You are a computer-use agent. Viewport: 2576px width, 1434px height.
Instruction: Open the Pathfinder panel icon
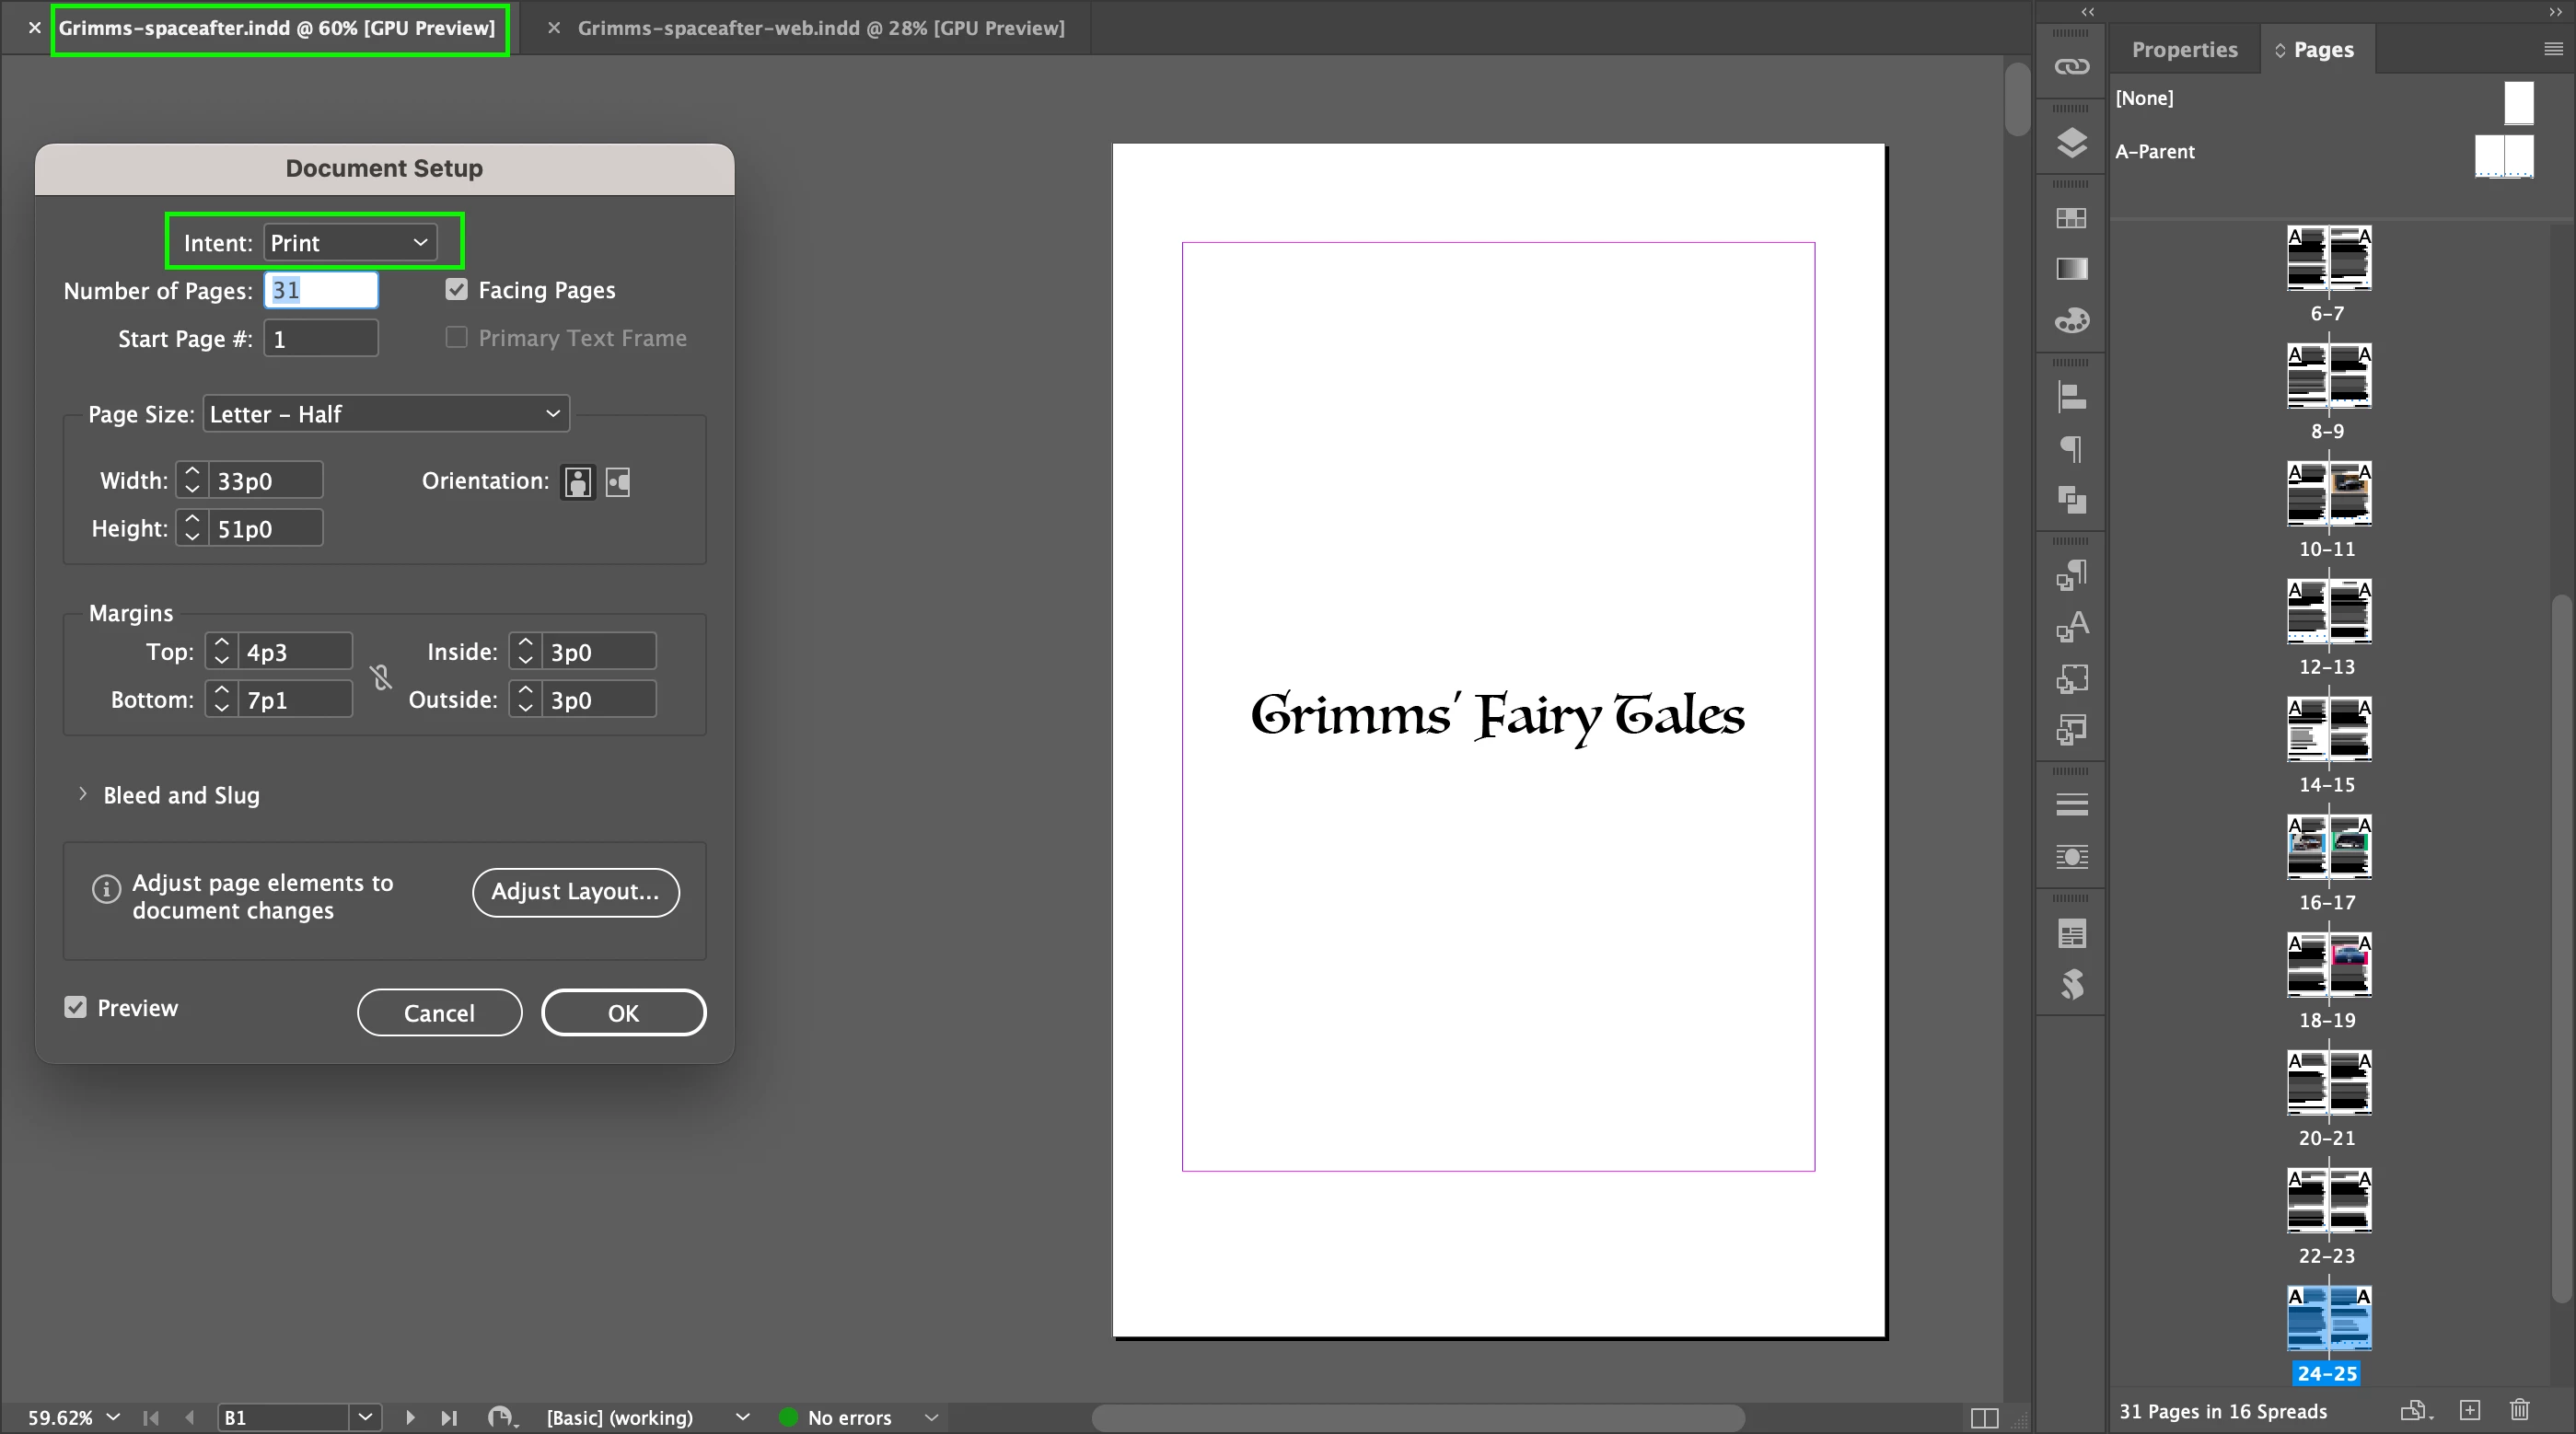[2071, 499]
